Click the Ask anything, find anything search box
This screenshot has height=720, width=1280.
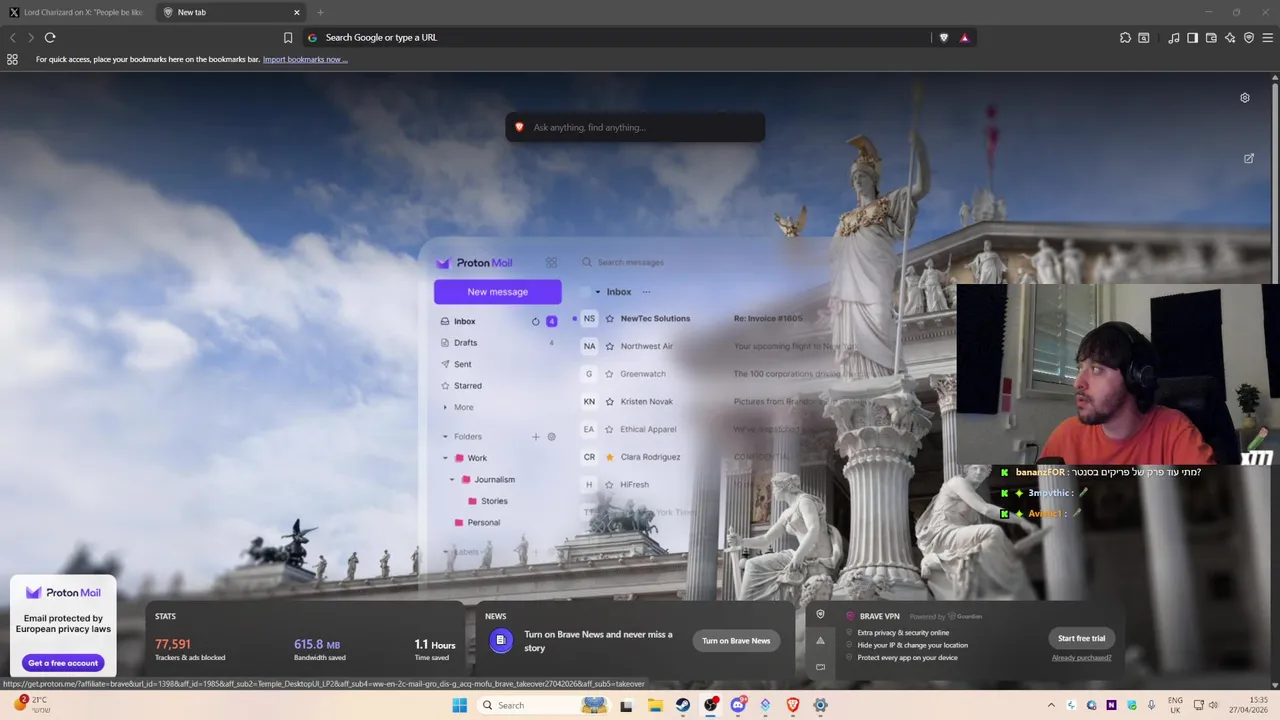(x=635, y=127)
